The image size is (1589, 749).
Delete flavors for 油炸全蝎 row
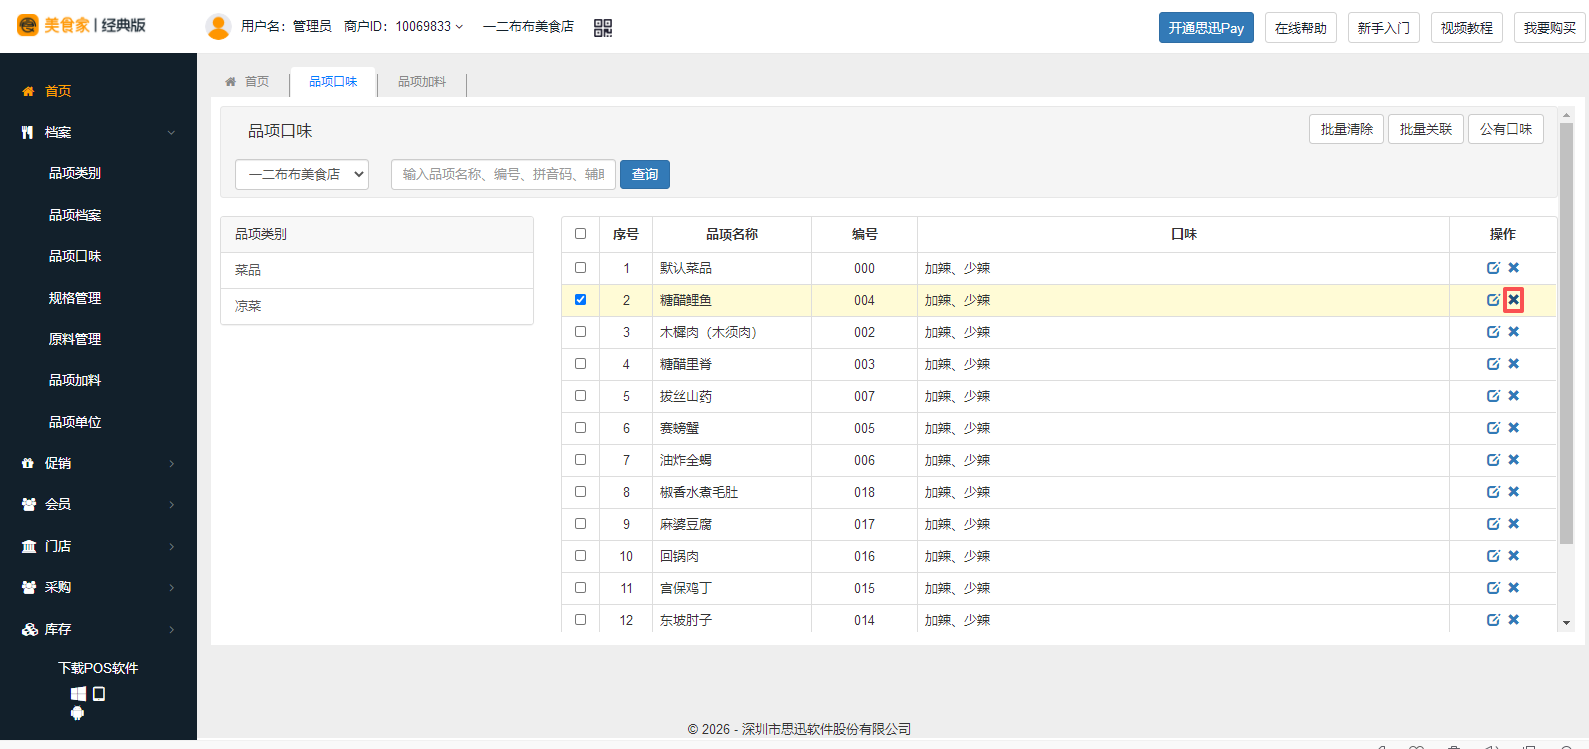[1514, 460]
